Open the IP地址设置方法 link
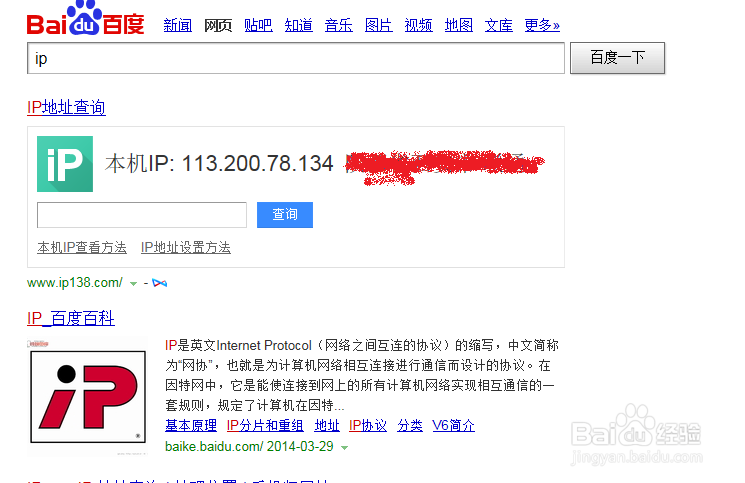Image resolution: width=745 pixels, height=483 pixels. tap(186, 247)
